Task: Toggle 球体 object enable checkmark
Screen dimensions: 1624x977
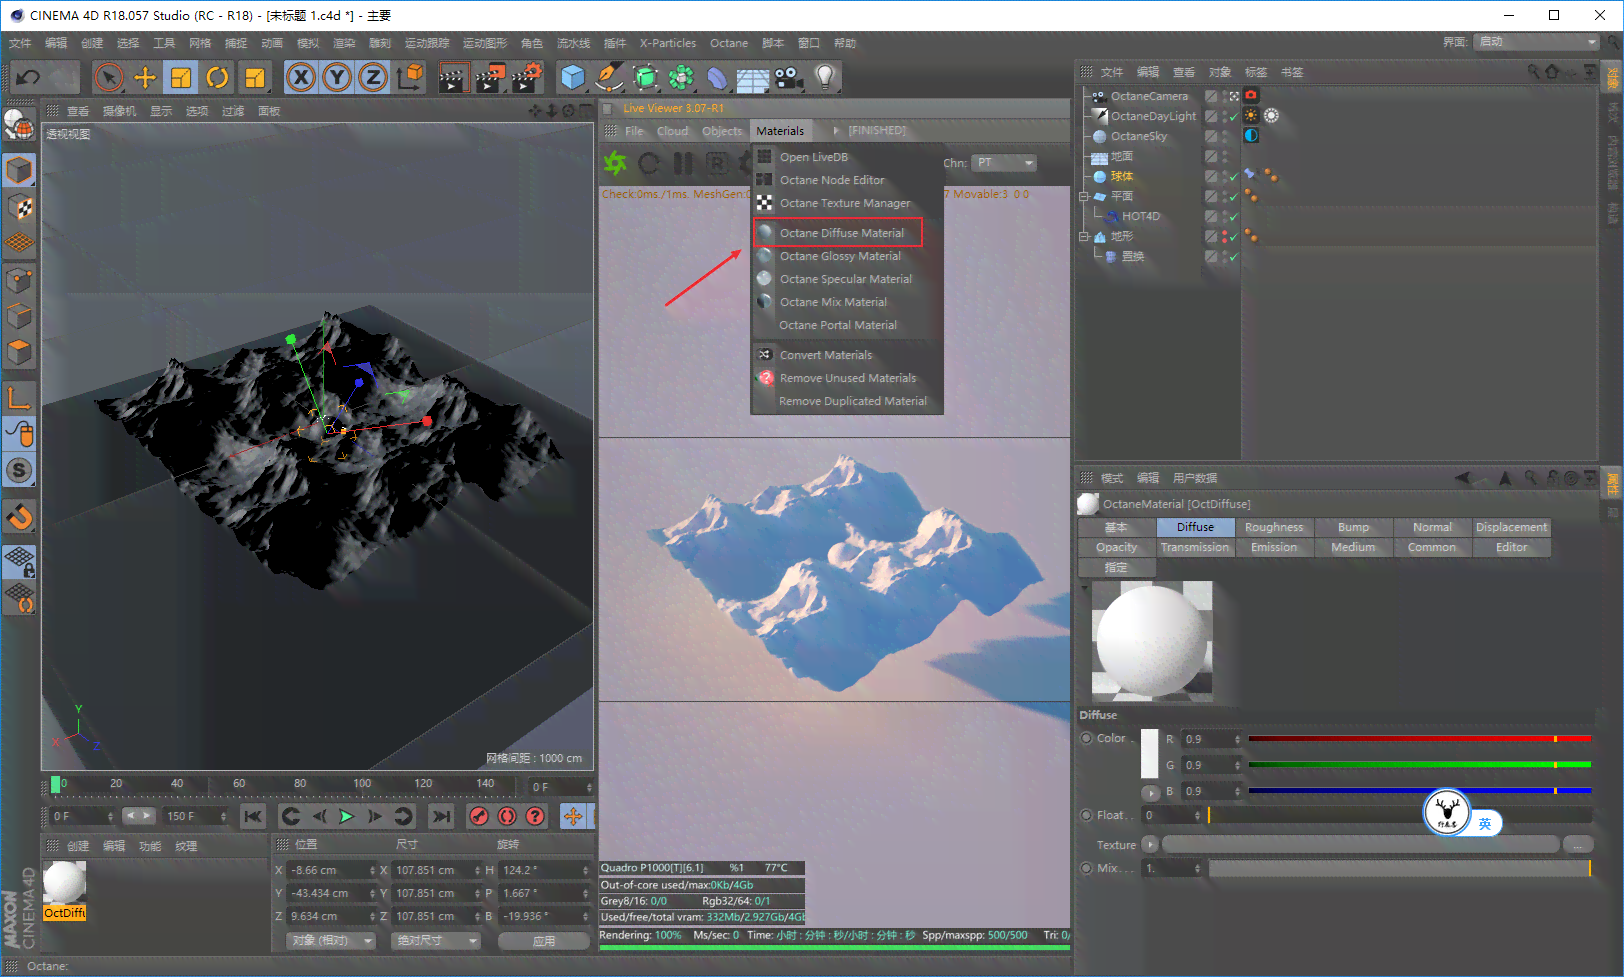Action: 1234,176
